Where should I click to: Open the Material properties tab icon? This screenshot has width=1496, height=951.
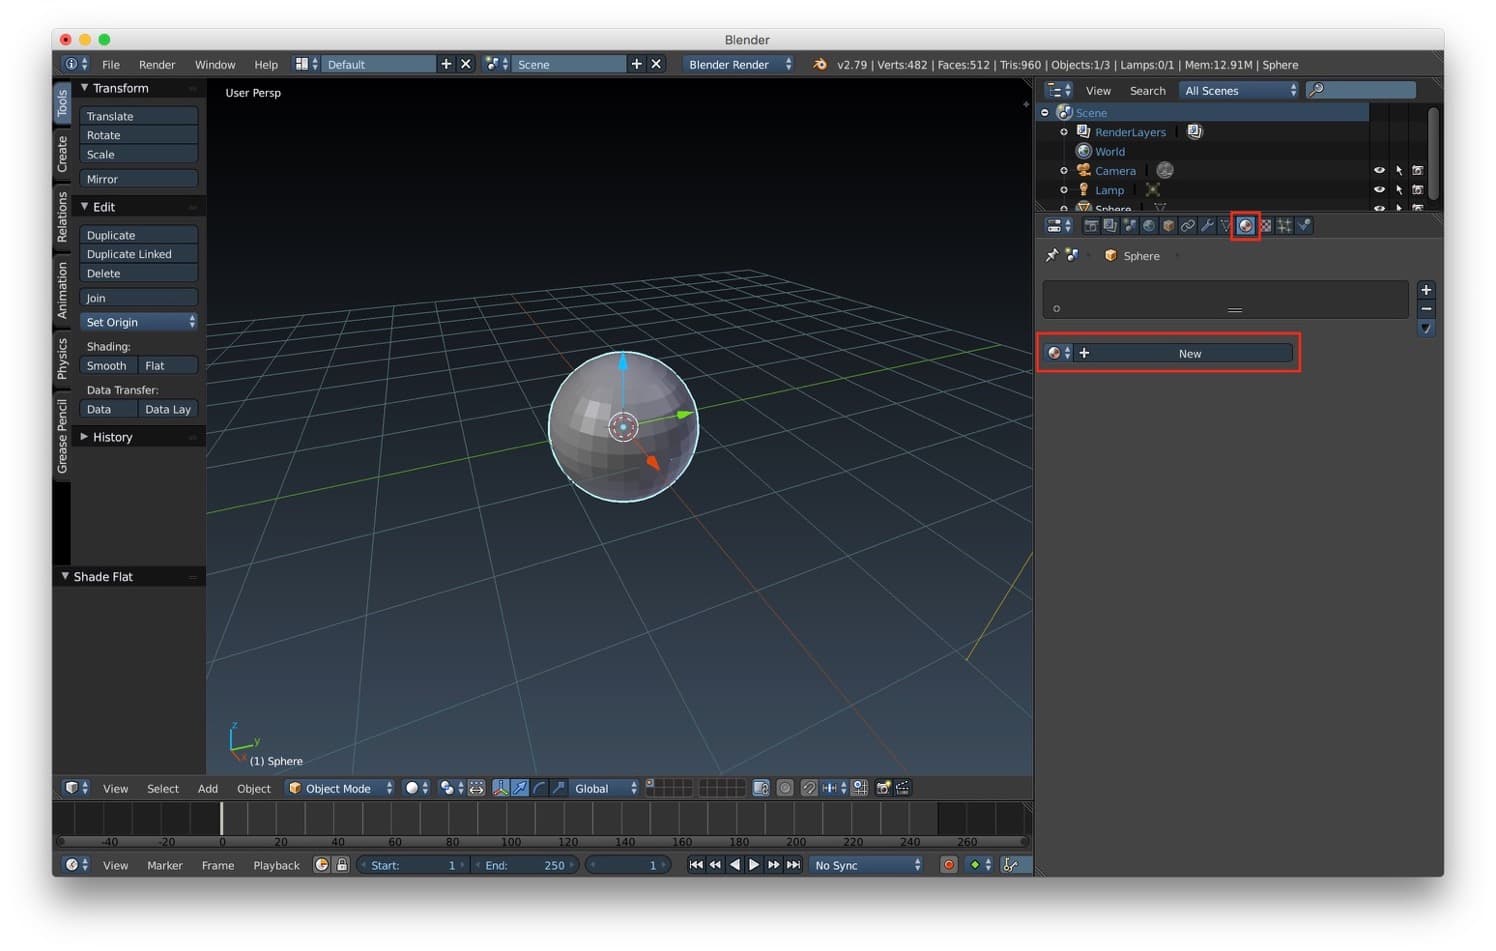(x=1245, y=226)
